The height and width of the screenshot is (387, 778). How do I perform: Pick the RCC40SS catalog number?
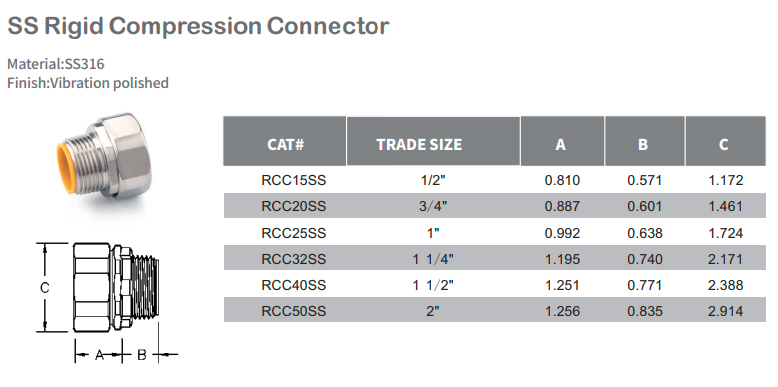click(x=294, y=285)
